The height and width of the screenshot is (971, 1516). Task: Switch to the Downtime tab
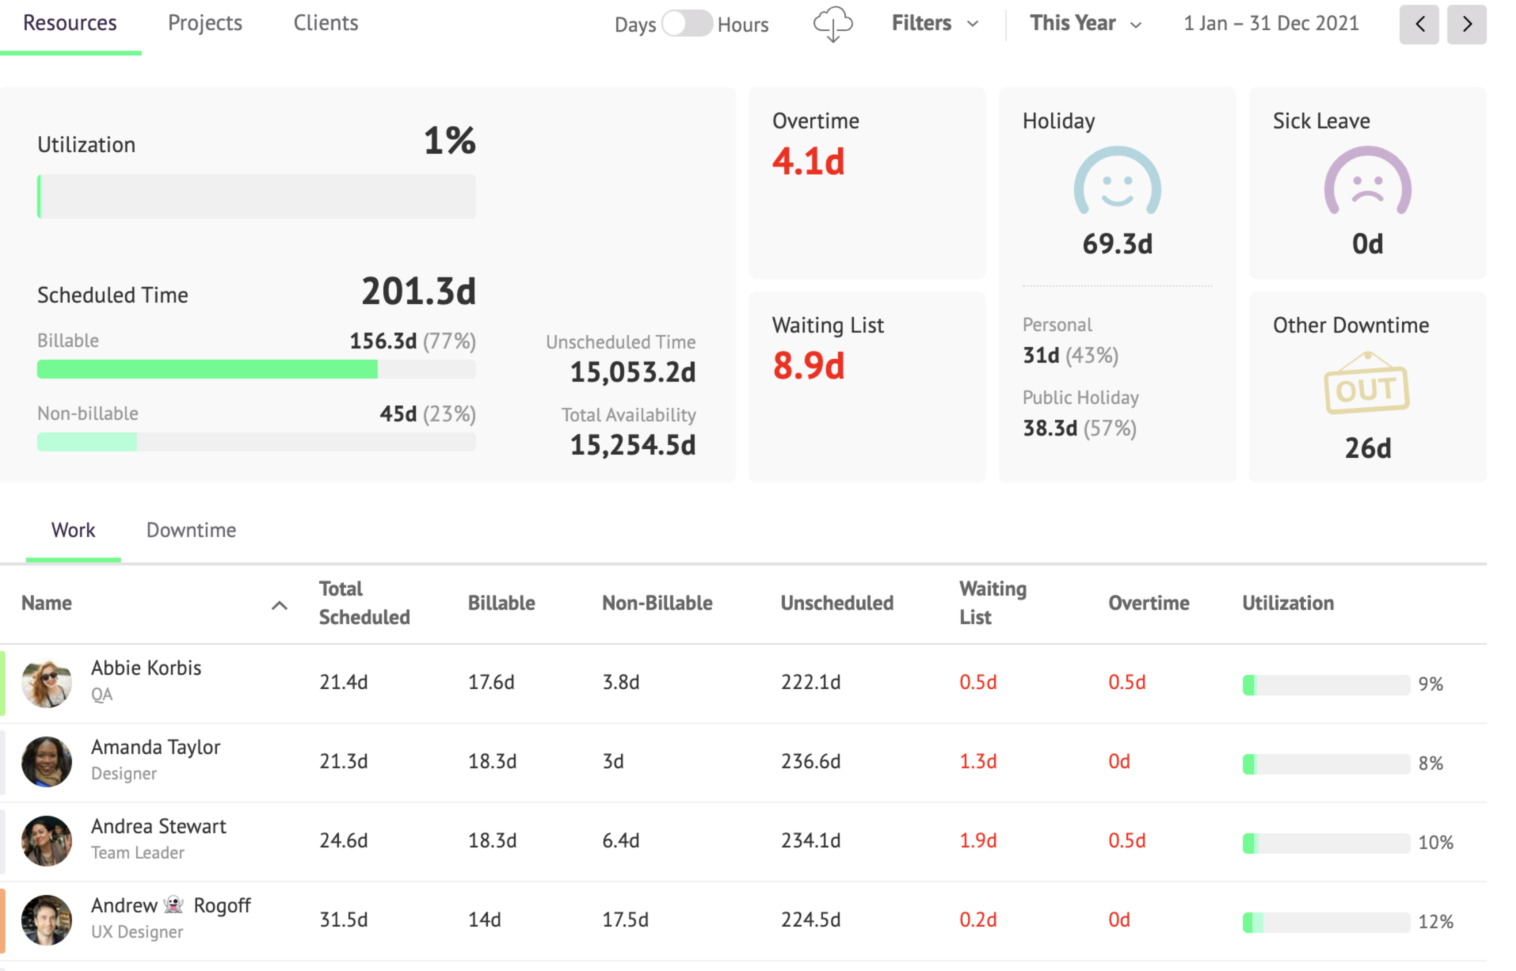tap(190, 530)
